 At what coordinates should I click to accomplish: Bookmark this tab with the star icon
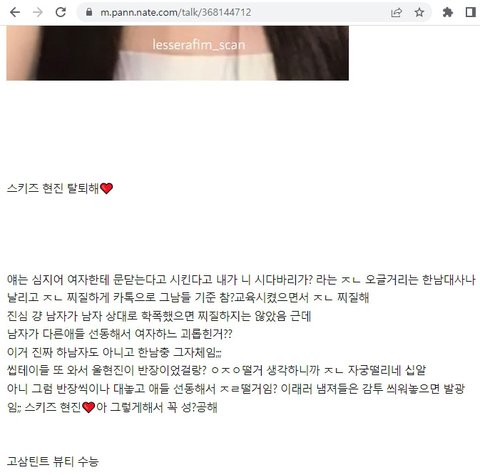419,13
